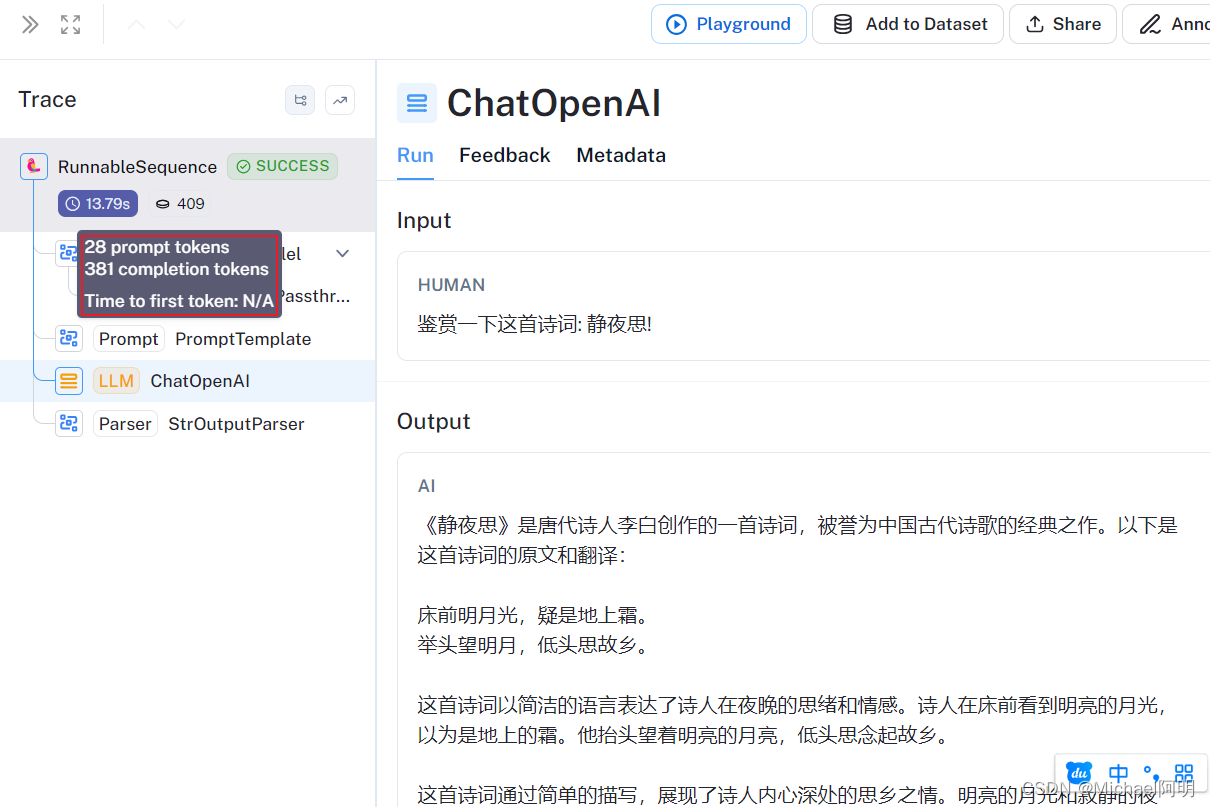Click Add to Dataset button
The height and width of the screenshot is (807, 1210).
coord(908,24)
